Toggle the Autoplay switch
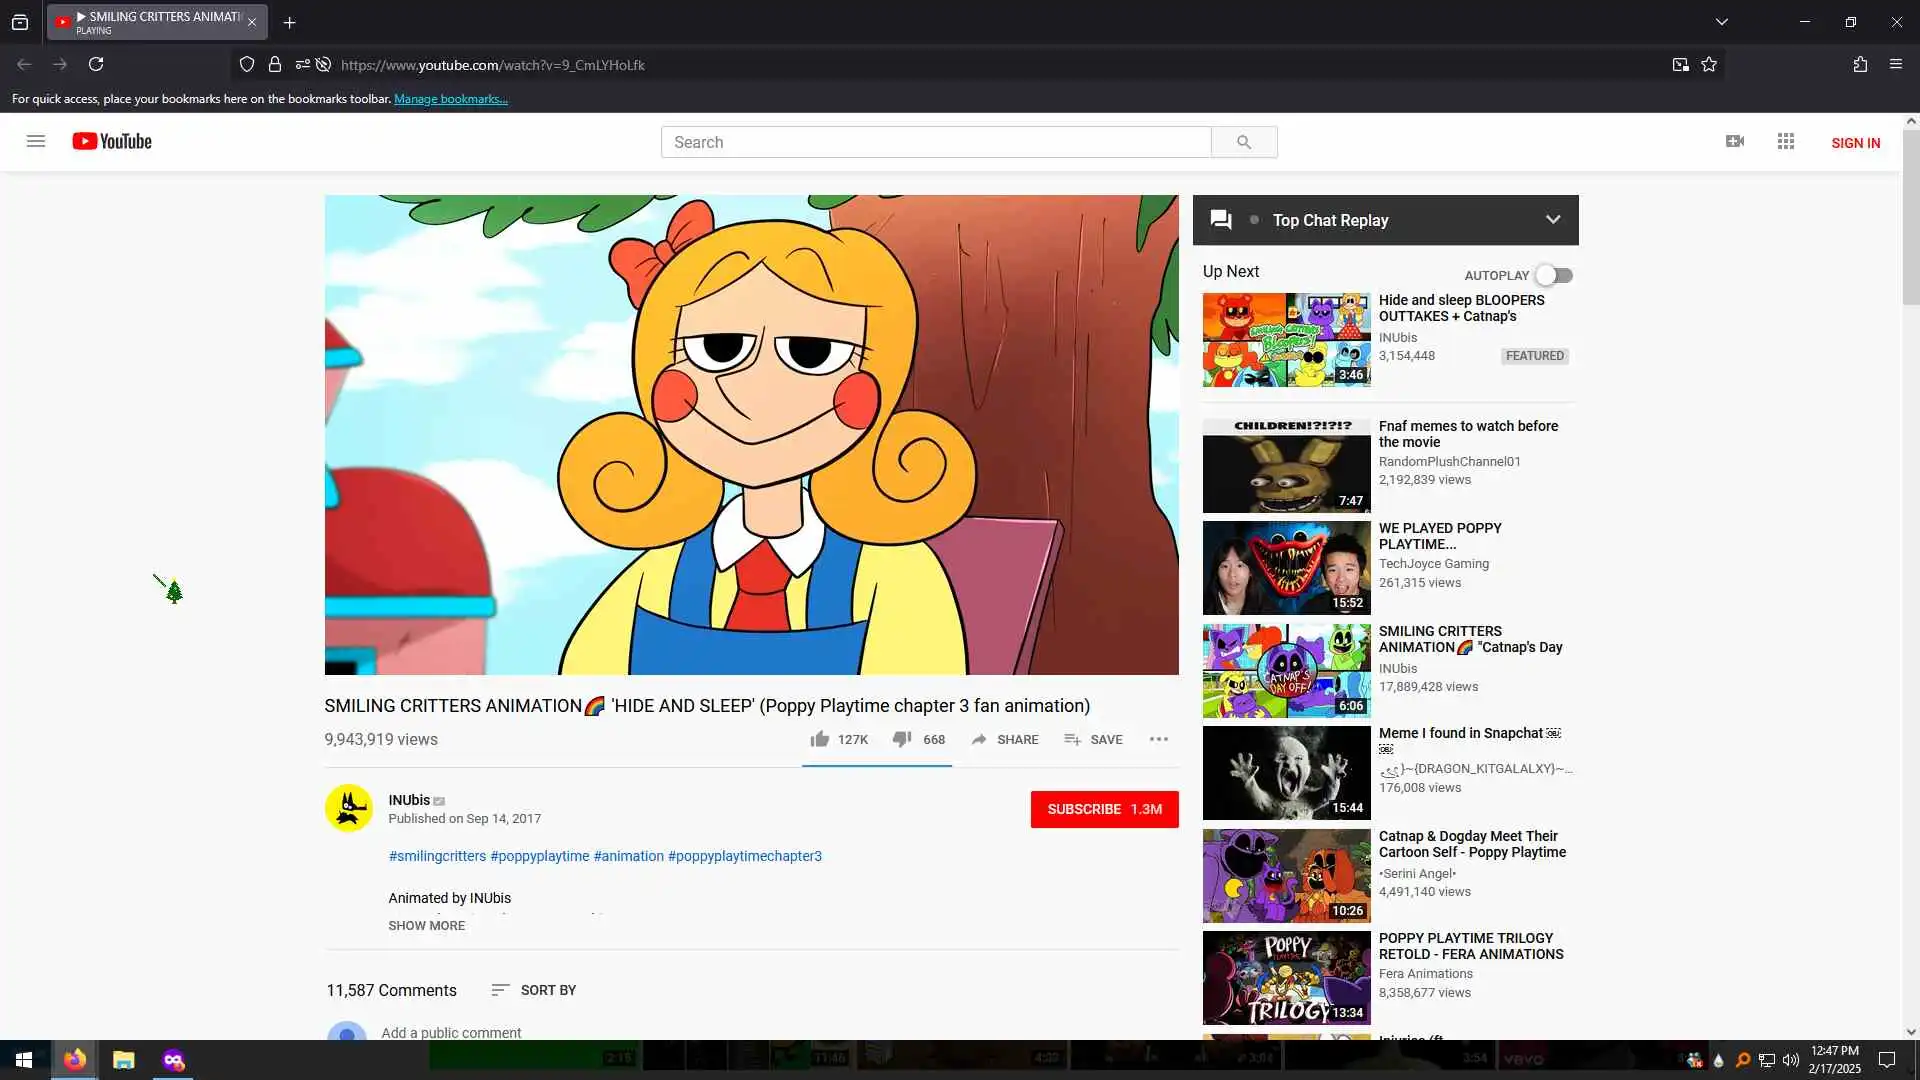Viewport: 1920px width, 1080px height. (1554, 275)
